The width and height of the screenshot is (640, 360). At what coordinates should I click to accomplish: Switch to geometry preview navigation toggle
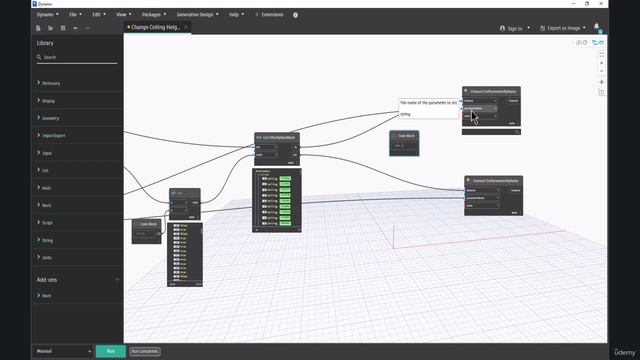tap(581, 42)
